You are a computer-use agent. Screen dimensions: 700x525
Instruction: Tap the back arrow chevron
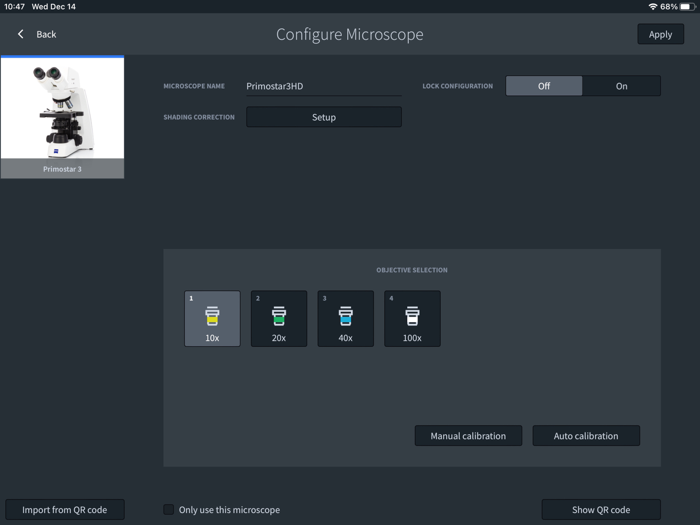[21, 34]
